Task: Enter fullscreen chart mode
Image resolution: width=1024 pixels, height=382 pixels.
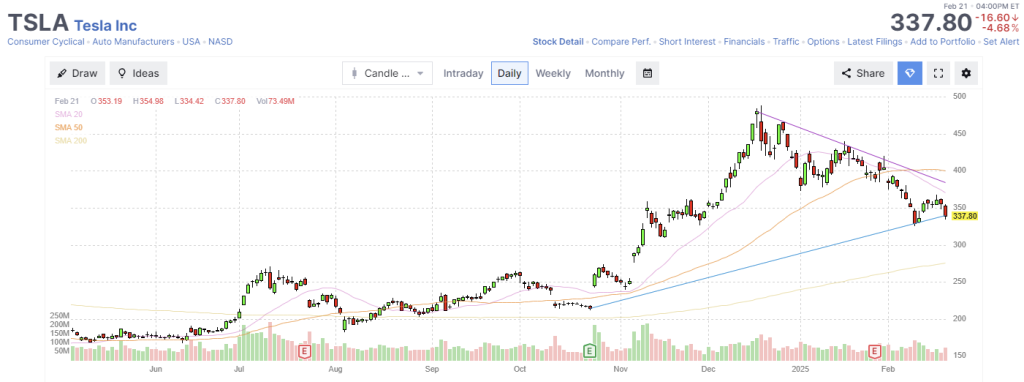Action: (938, 73)
